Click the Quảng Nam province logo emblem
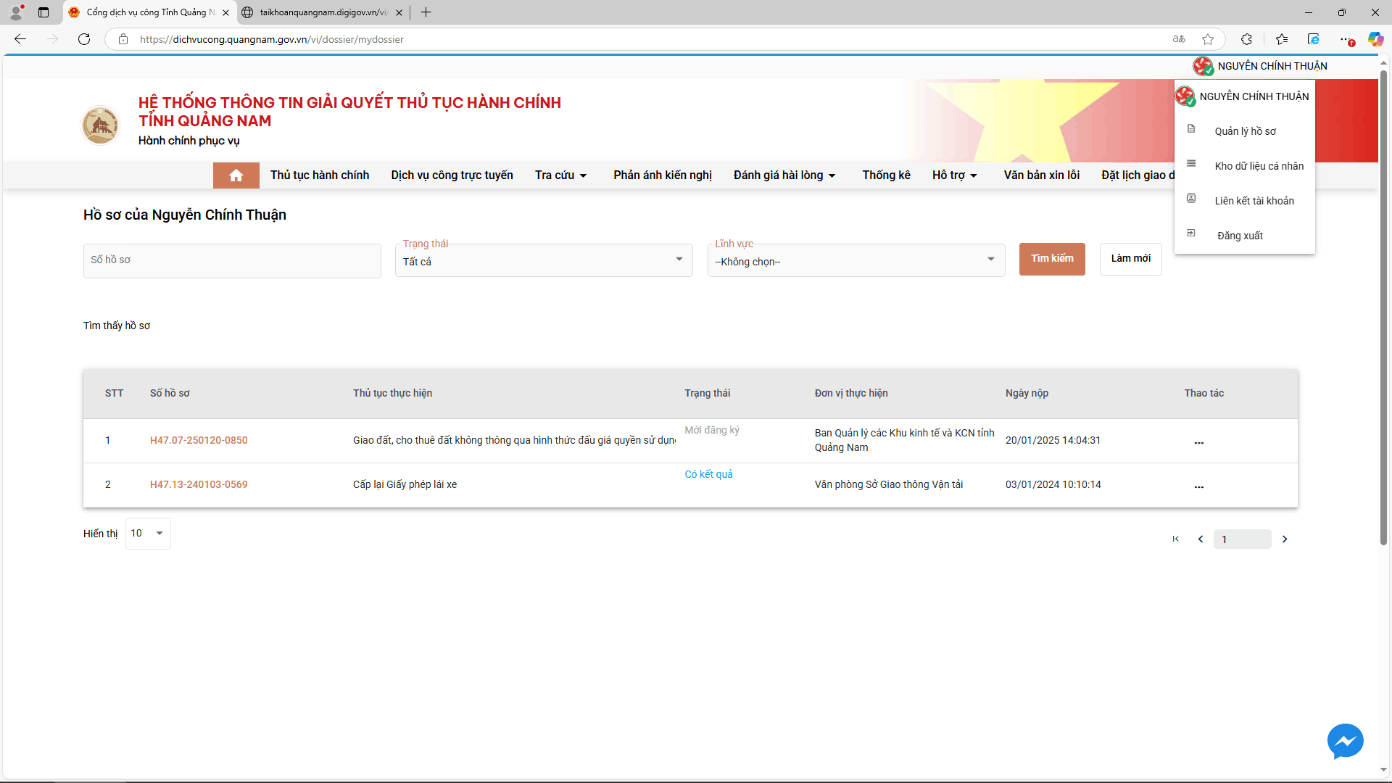The width and height of the screenshot is (1392, 783). tap(100, 125)
